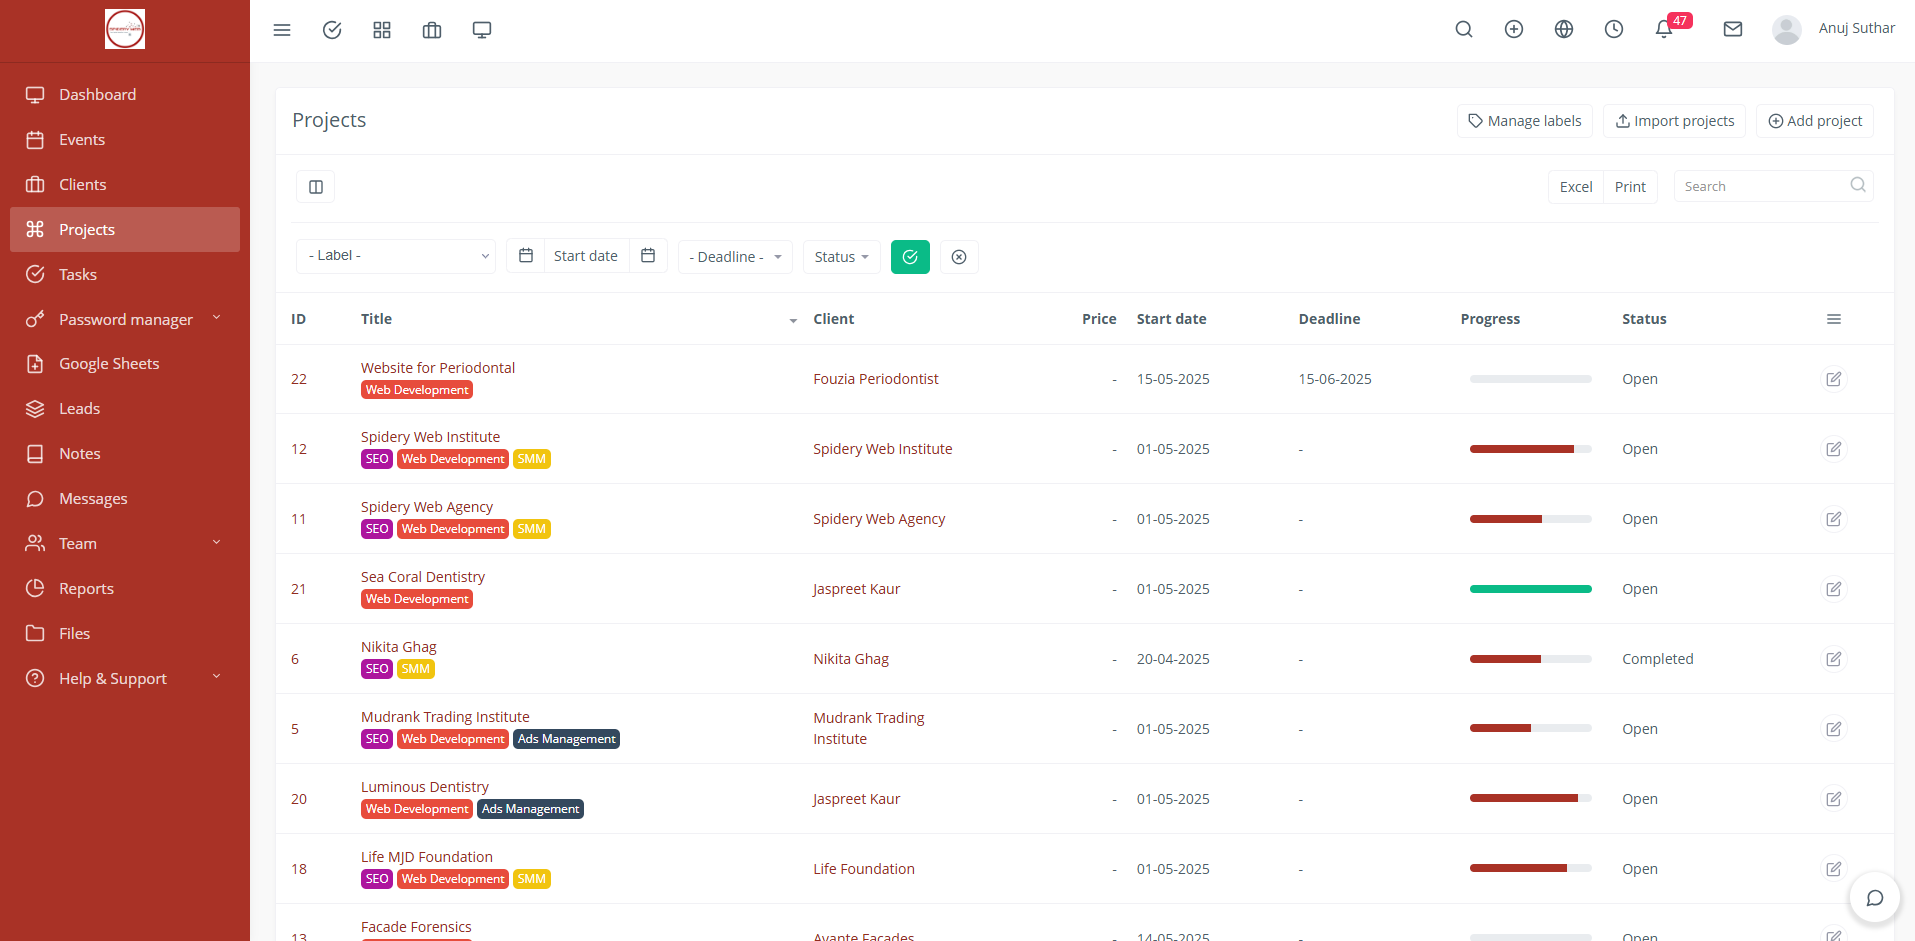
Task: Open the Nikita Ghag client link
Action: [851, 659]
